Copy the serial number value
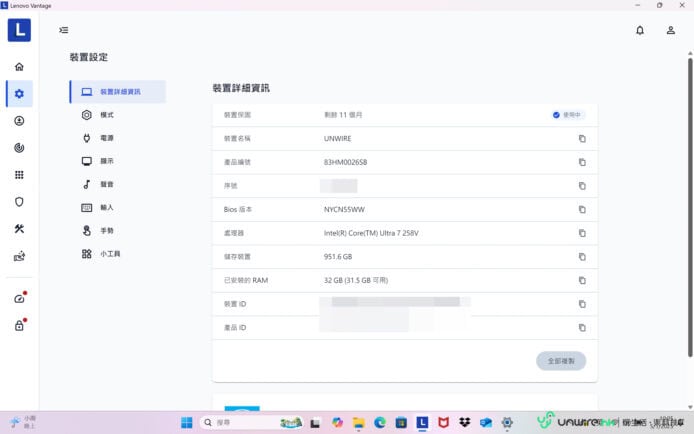Viewport: 694px width, 434px height. (582, 186)
